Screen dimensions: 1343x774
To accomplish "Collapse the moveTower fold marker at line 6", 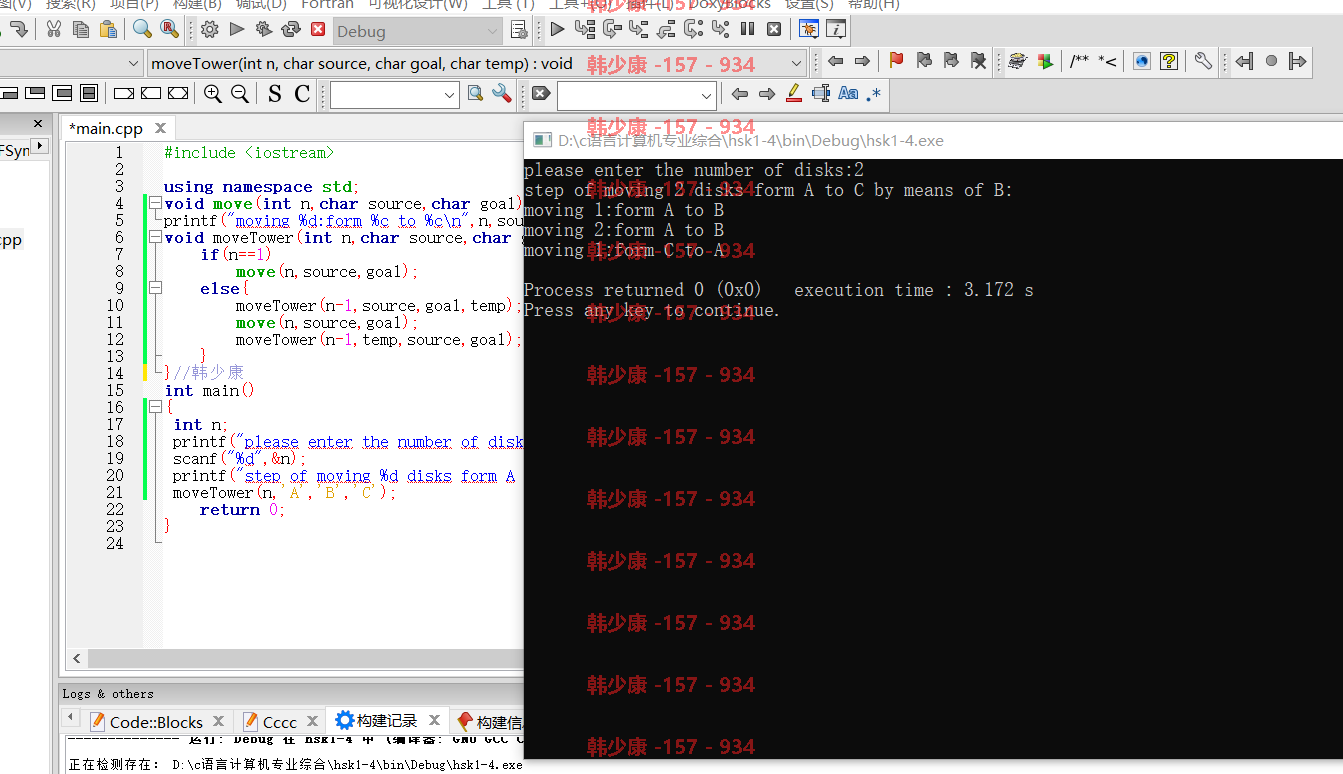I will (155, 238).
